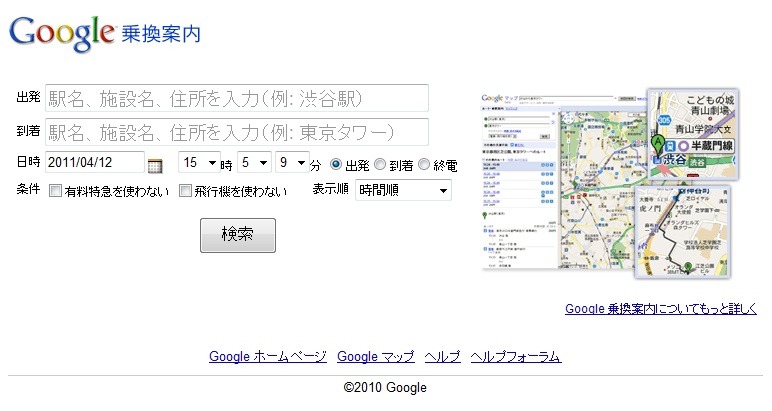Open the Google ホームページ link

point(268,356)
